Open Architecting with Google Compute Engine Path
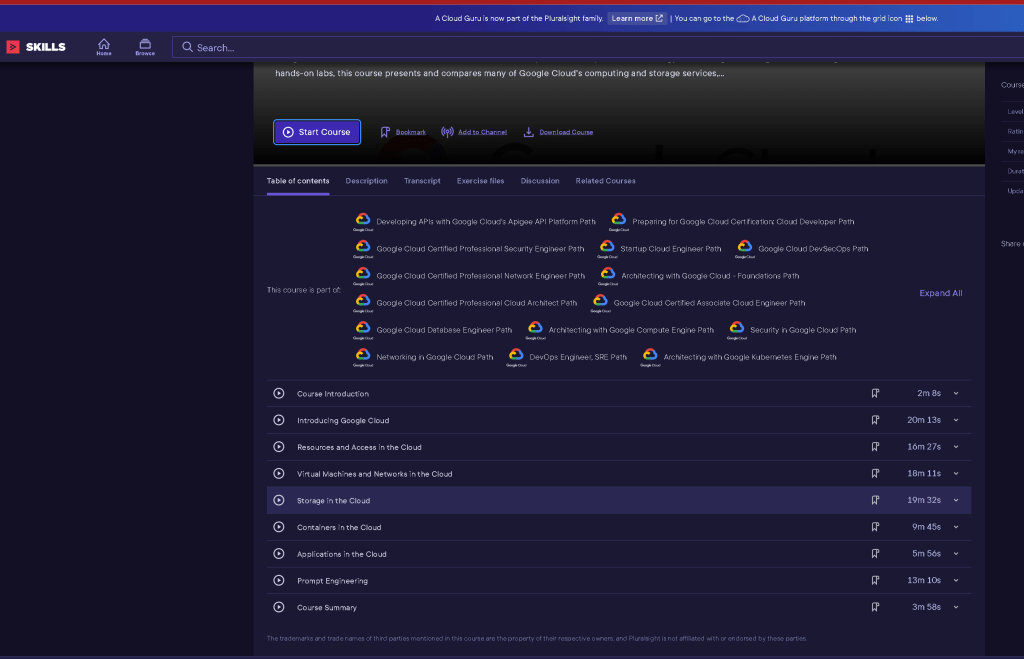1024x659 pixels. coord(620,330)
